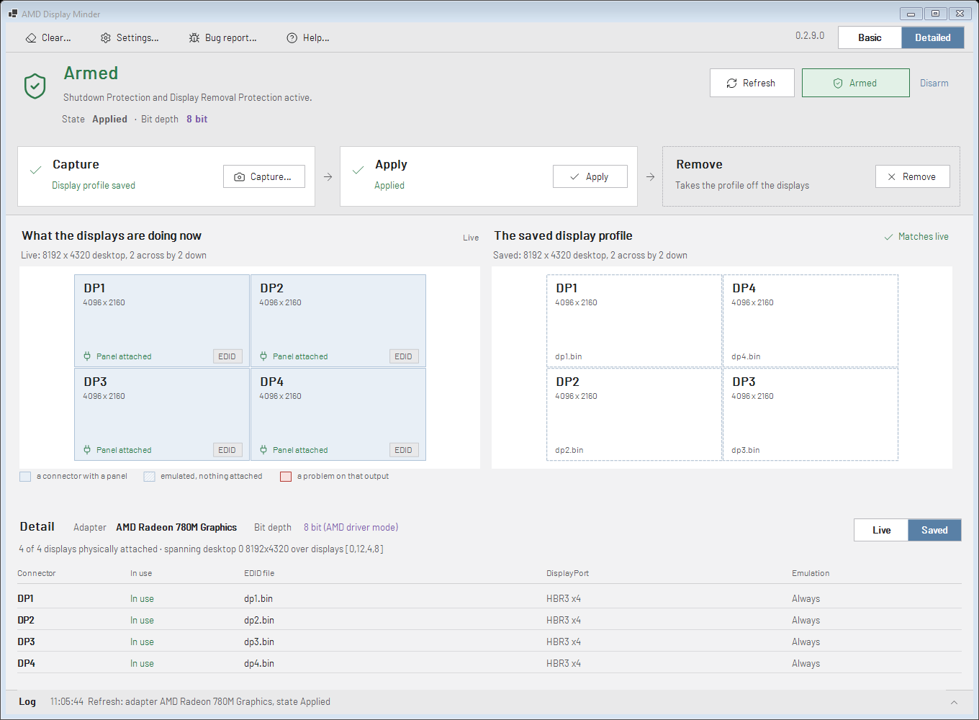
Task: Click the Matches live checkmark icon
Action: point(888,237)
